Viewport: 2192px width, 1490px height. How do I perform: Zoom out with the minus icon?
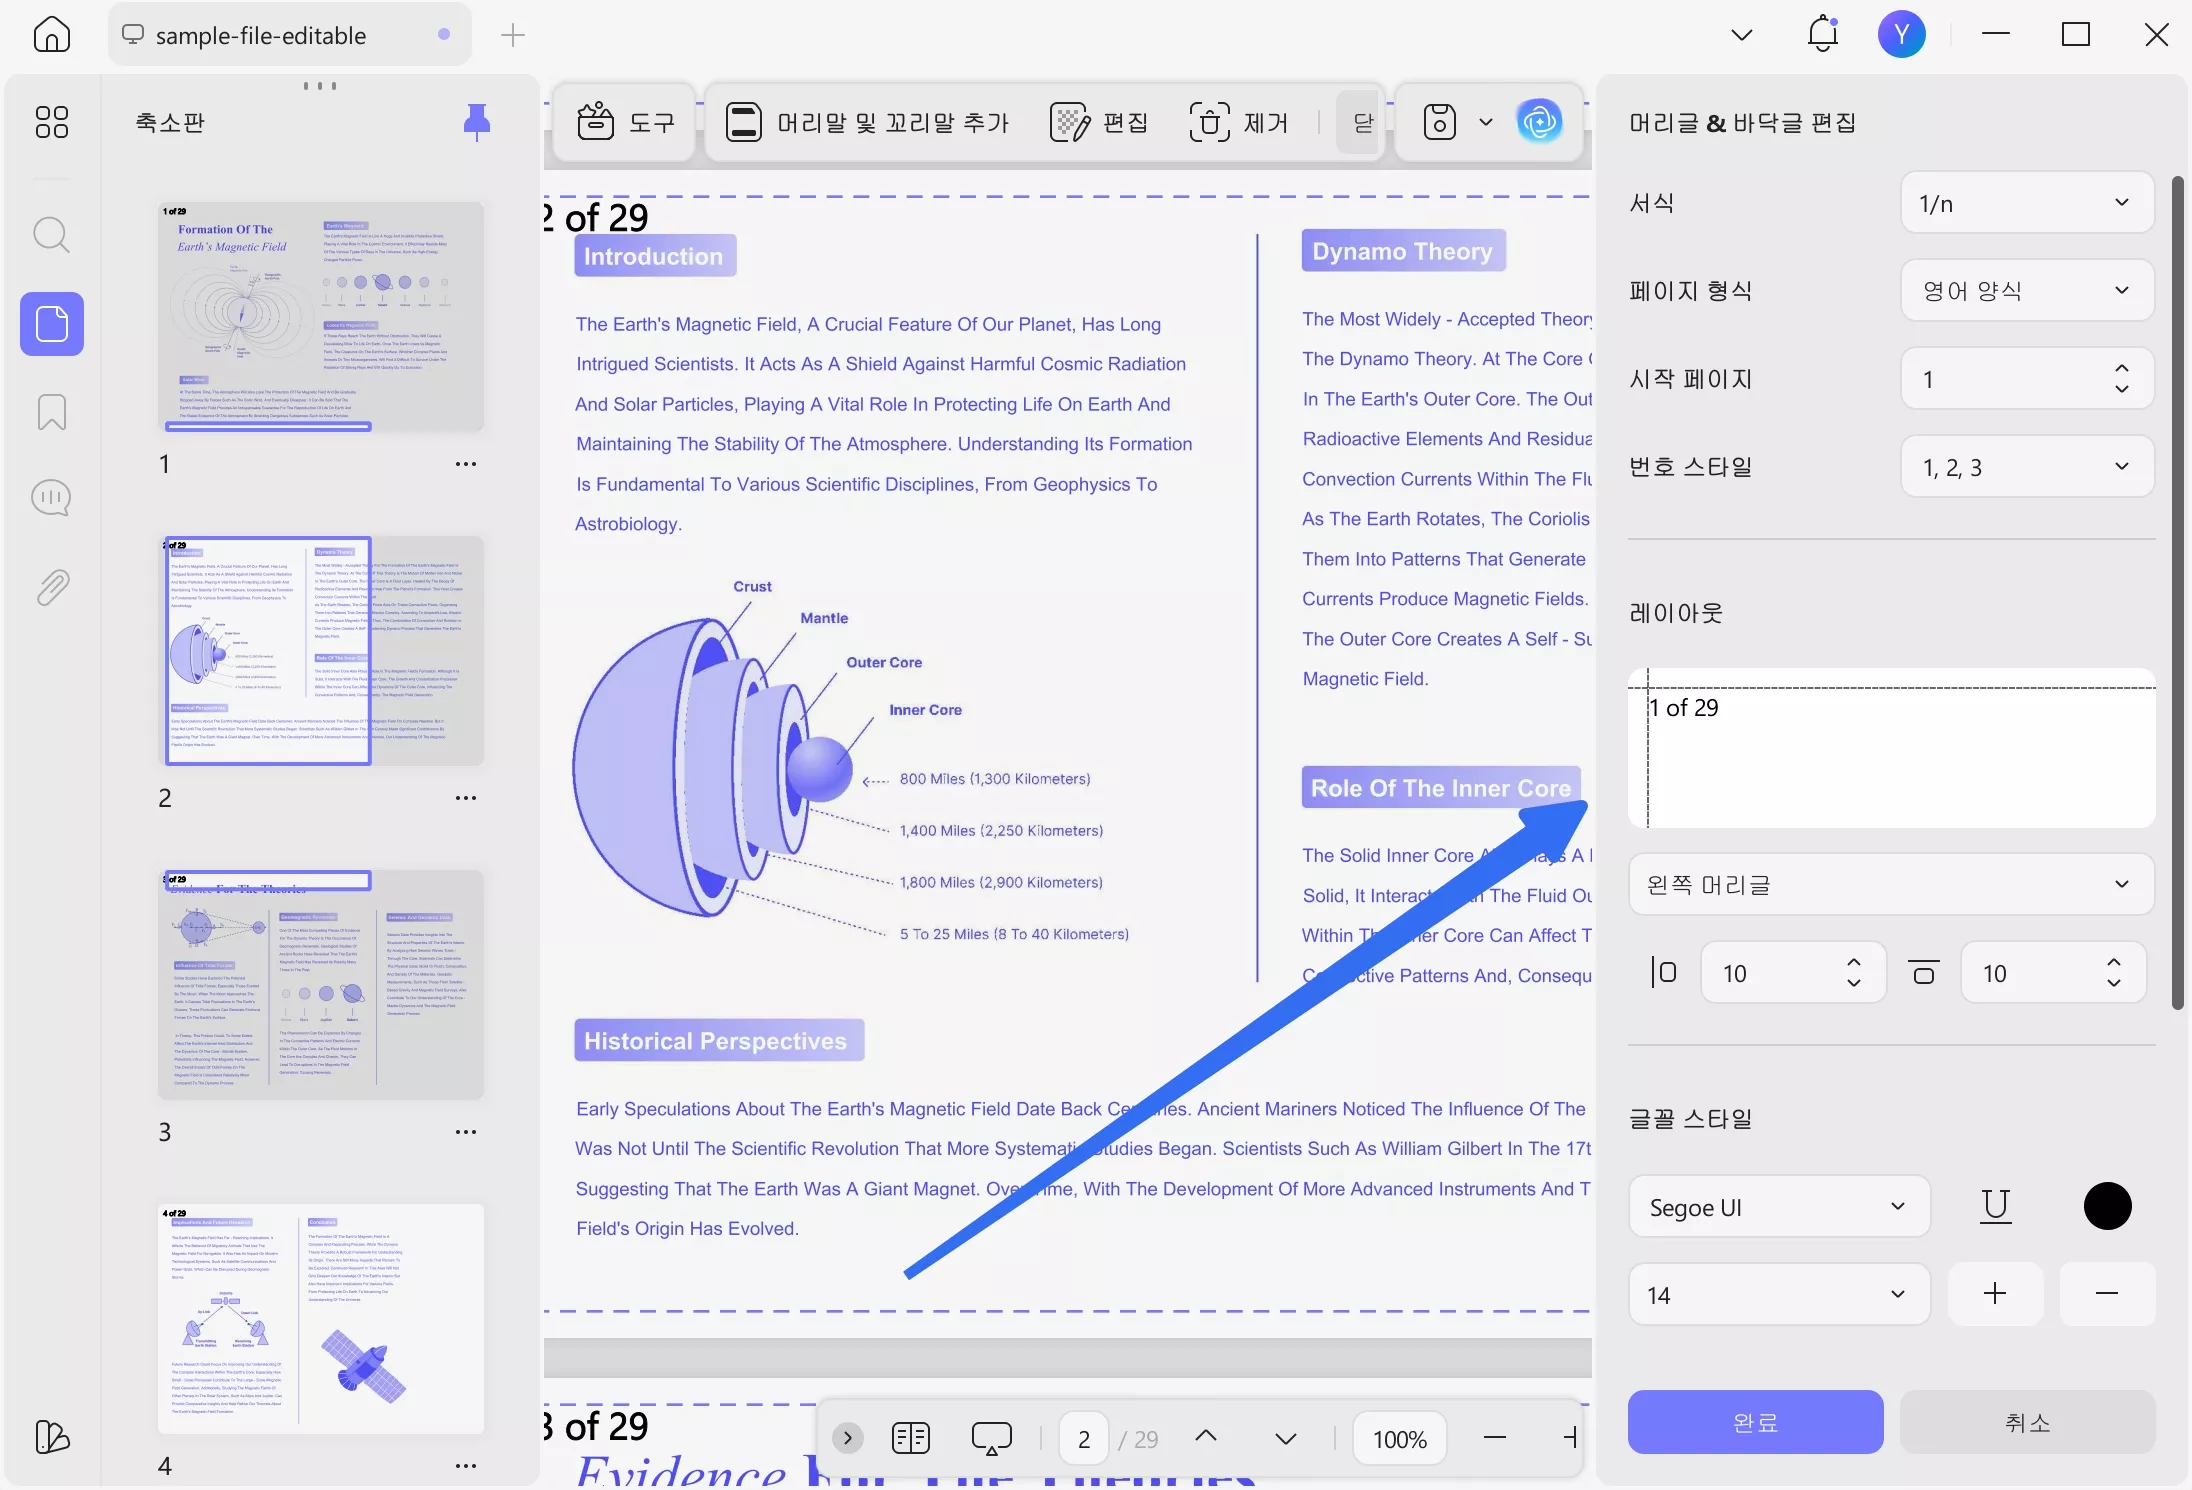pyautogui.click(x=1495, y=1438)
